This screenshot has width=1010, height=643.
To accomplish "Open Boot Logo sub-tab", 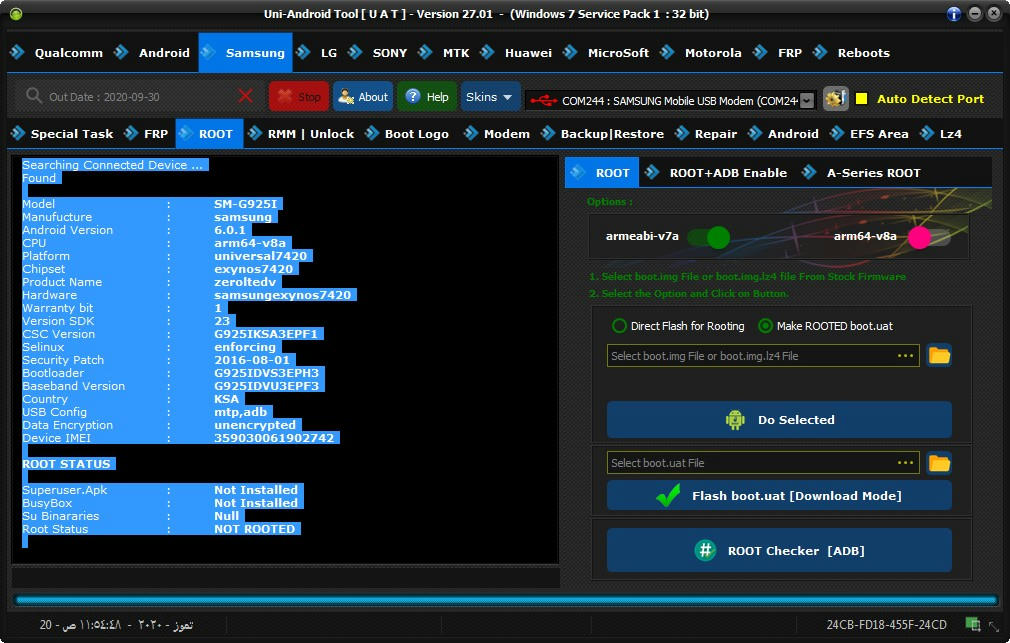I will pyautogui.click(x=407, y=134).
